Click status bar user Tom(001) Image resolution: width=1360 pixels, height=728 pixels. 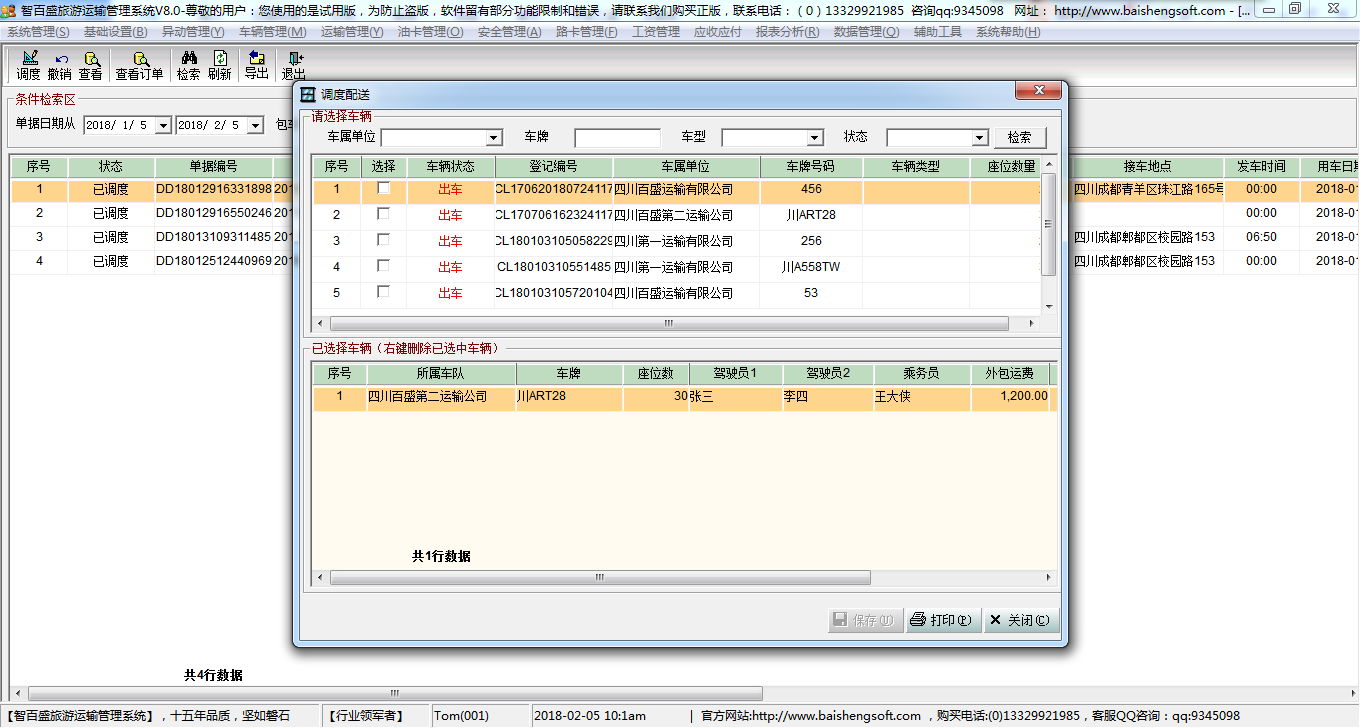point(461,716)
